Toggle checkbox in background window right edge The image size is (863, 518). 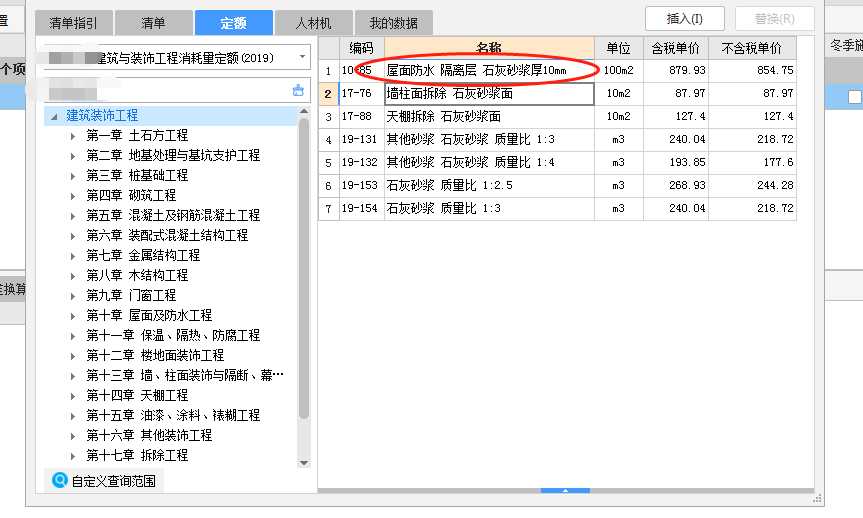(855, 97)
